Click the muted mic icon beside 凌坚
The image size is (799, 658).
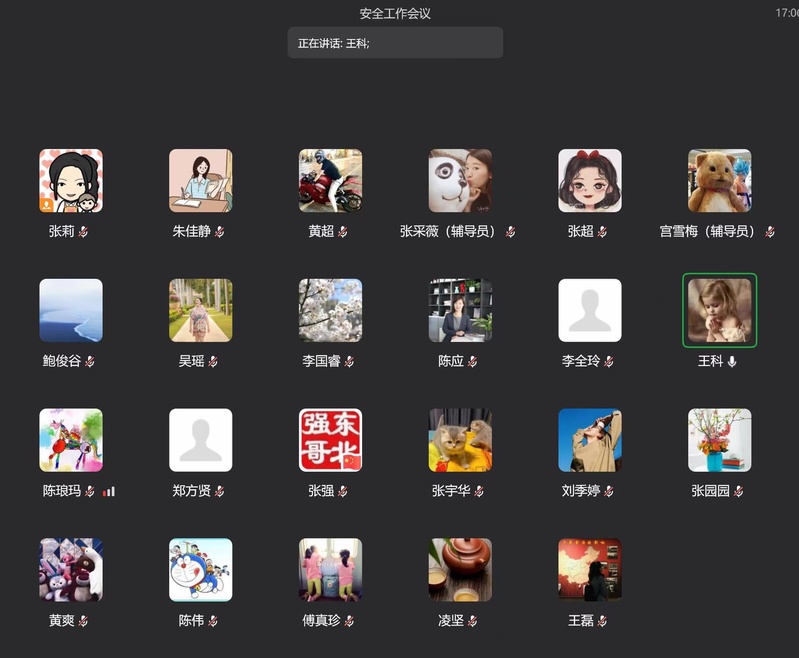tap(473, 622)
